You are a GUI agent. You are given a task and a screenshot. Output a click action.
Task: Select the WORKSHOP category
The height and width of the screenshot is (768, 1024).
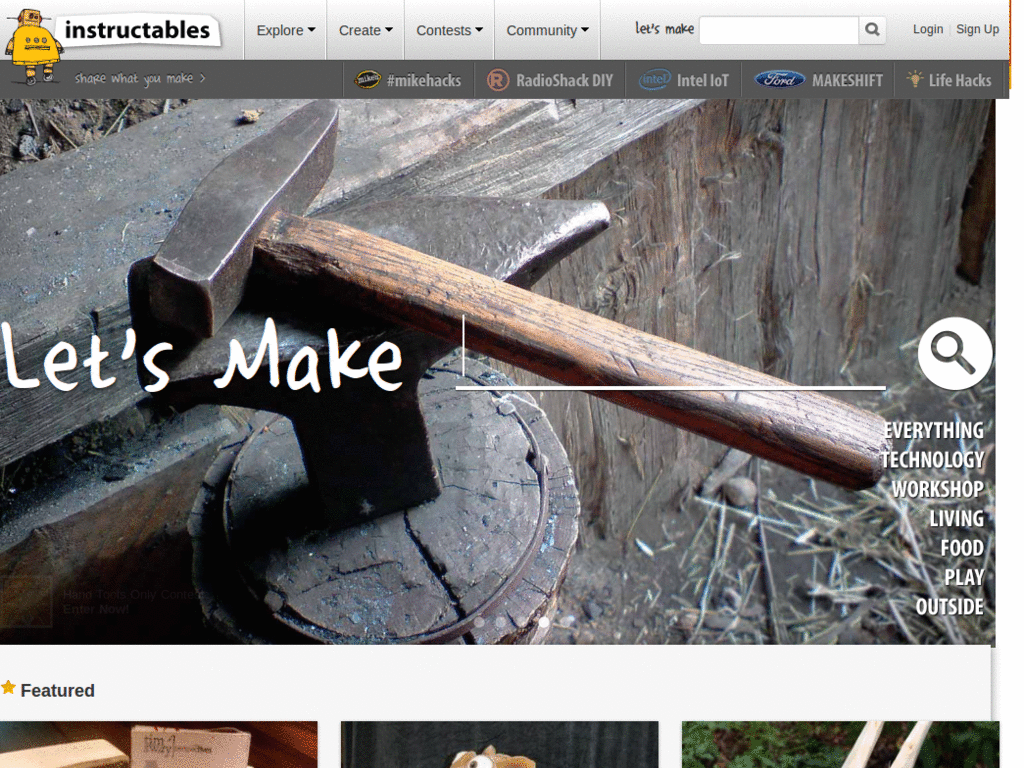[x=938, y=489]
